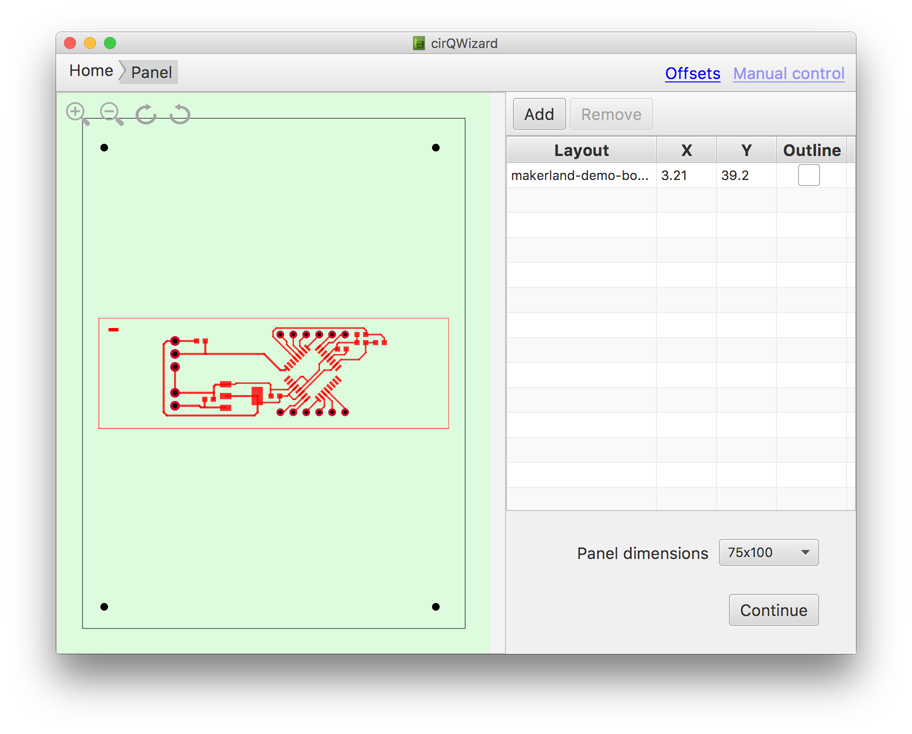This screenshot has width=912, height=734.
Task: Open the Offsets link
Action: [693, 73]
